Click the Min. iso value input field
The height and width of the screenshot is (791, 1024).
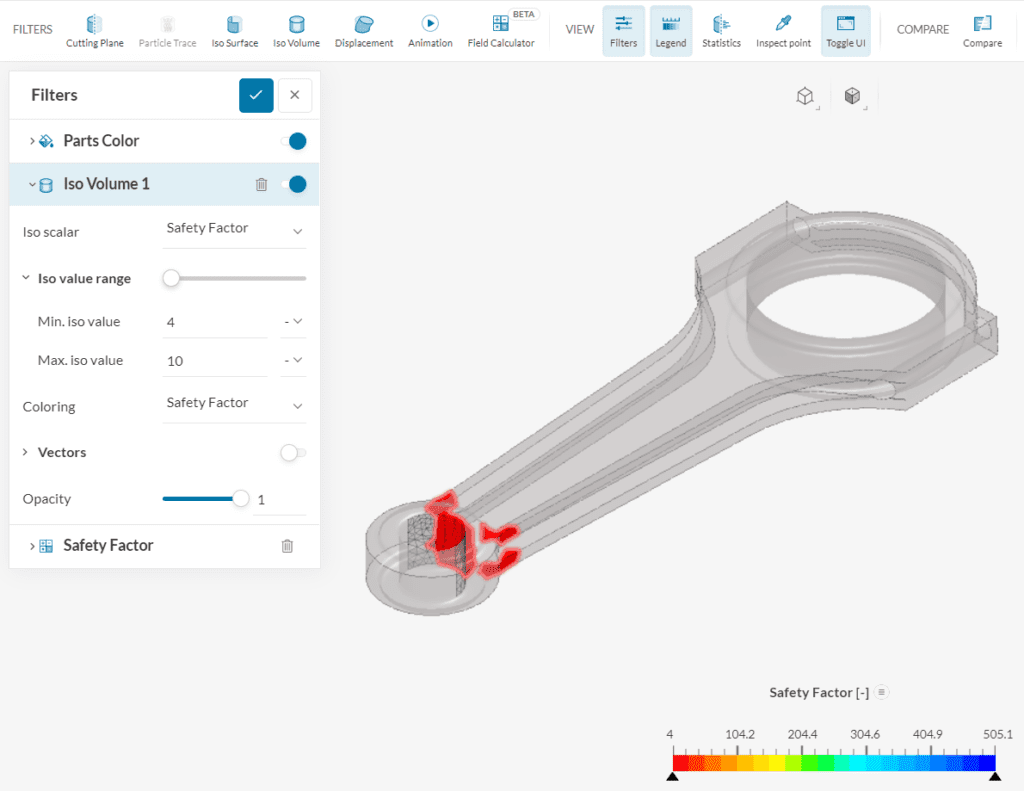[x=215, y=321]
